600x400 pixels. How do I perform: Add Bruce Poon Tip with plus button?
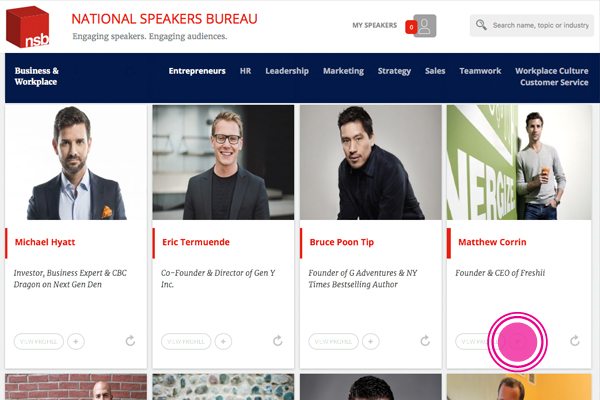tap(370, 341)
